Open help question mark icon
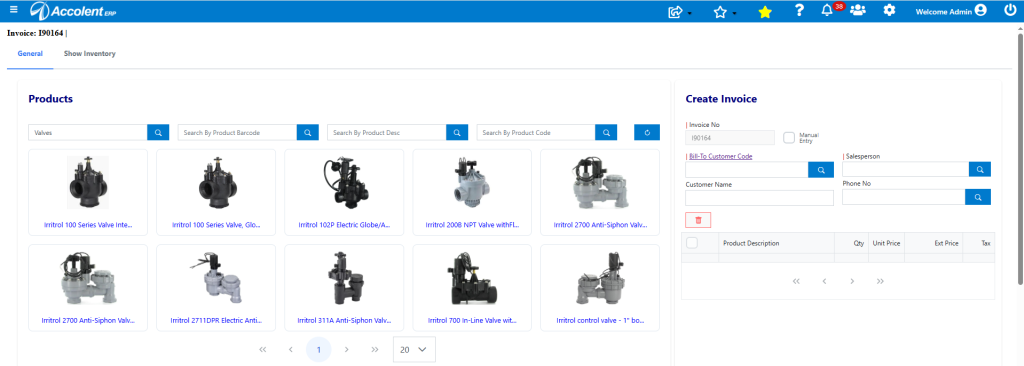Image resolution: width=1024 pixels, height=366 pixels. pos(799,10)
